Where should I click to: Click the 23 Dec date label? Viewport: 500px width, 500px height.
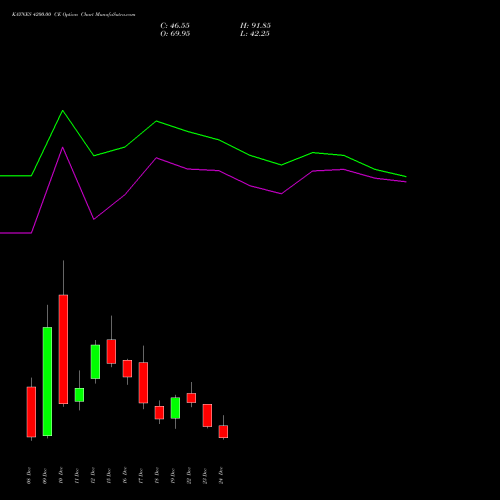click(205, 476)
